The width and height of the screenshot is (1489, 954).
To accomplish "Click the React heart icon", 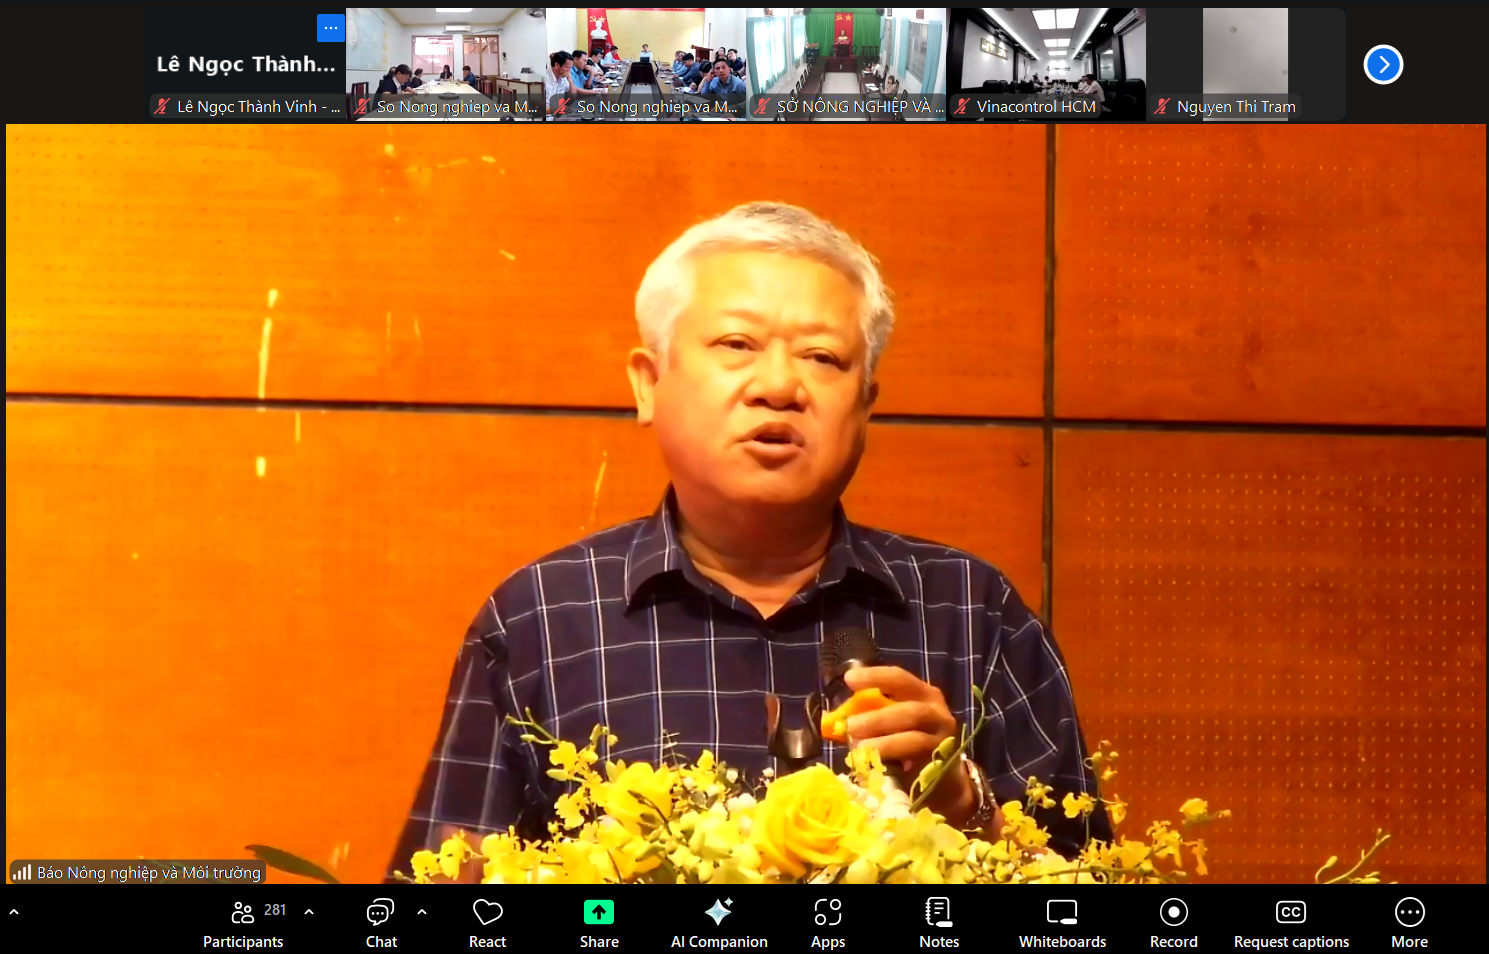I will click(x=487, y=923).
